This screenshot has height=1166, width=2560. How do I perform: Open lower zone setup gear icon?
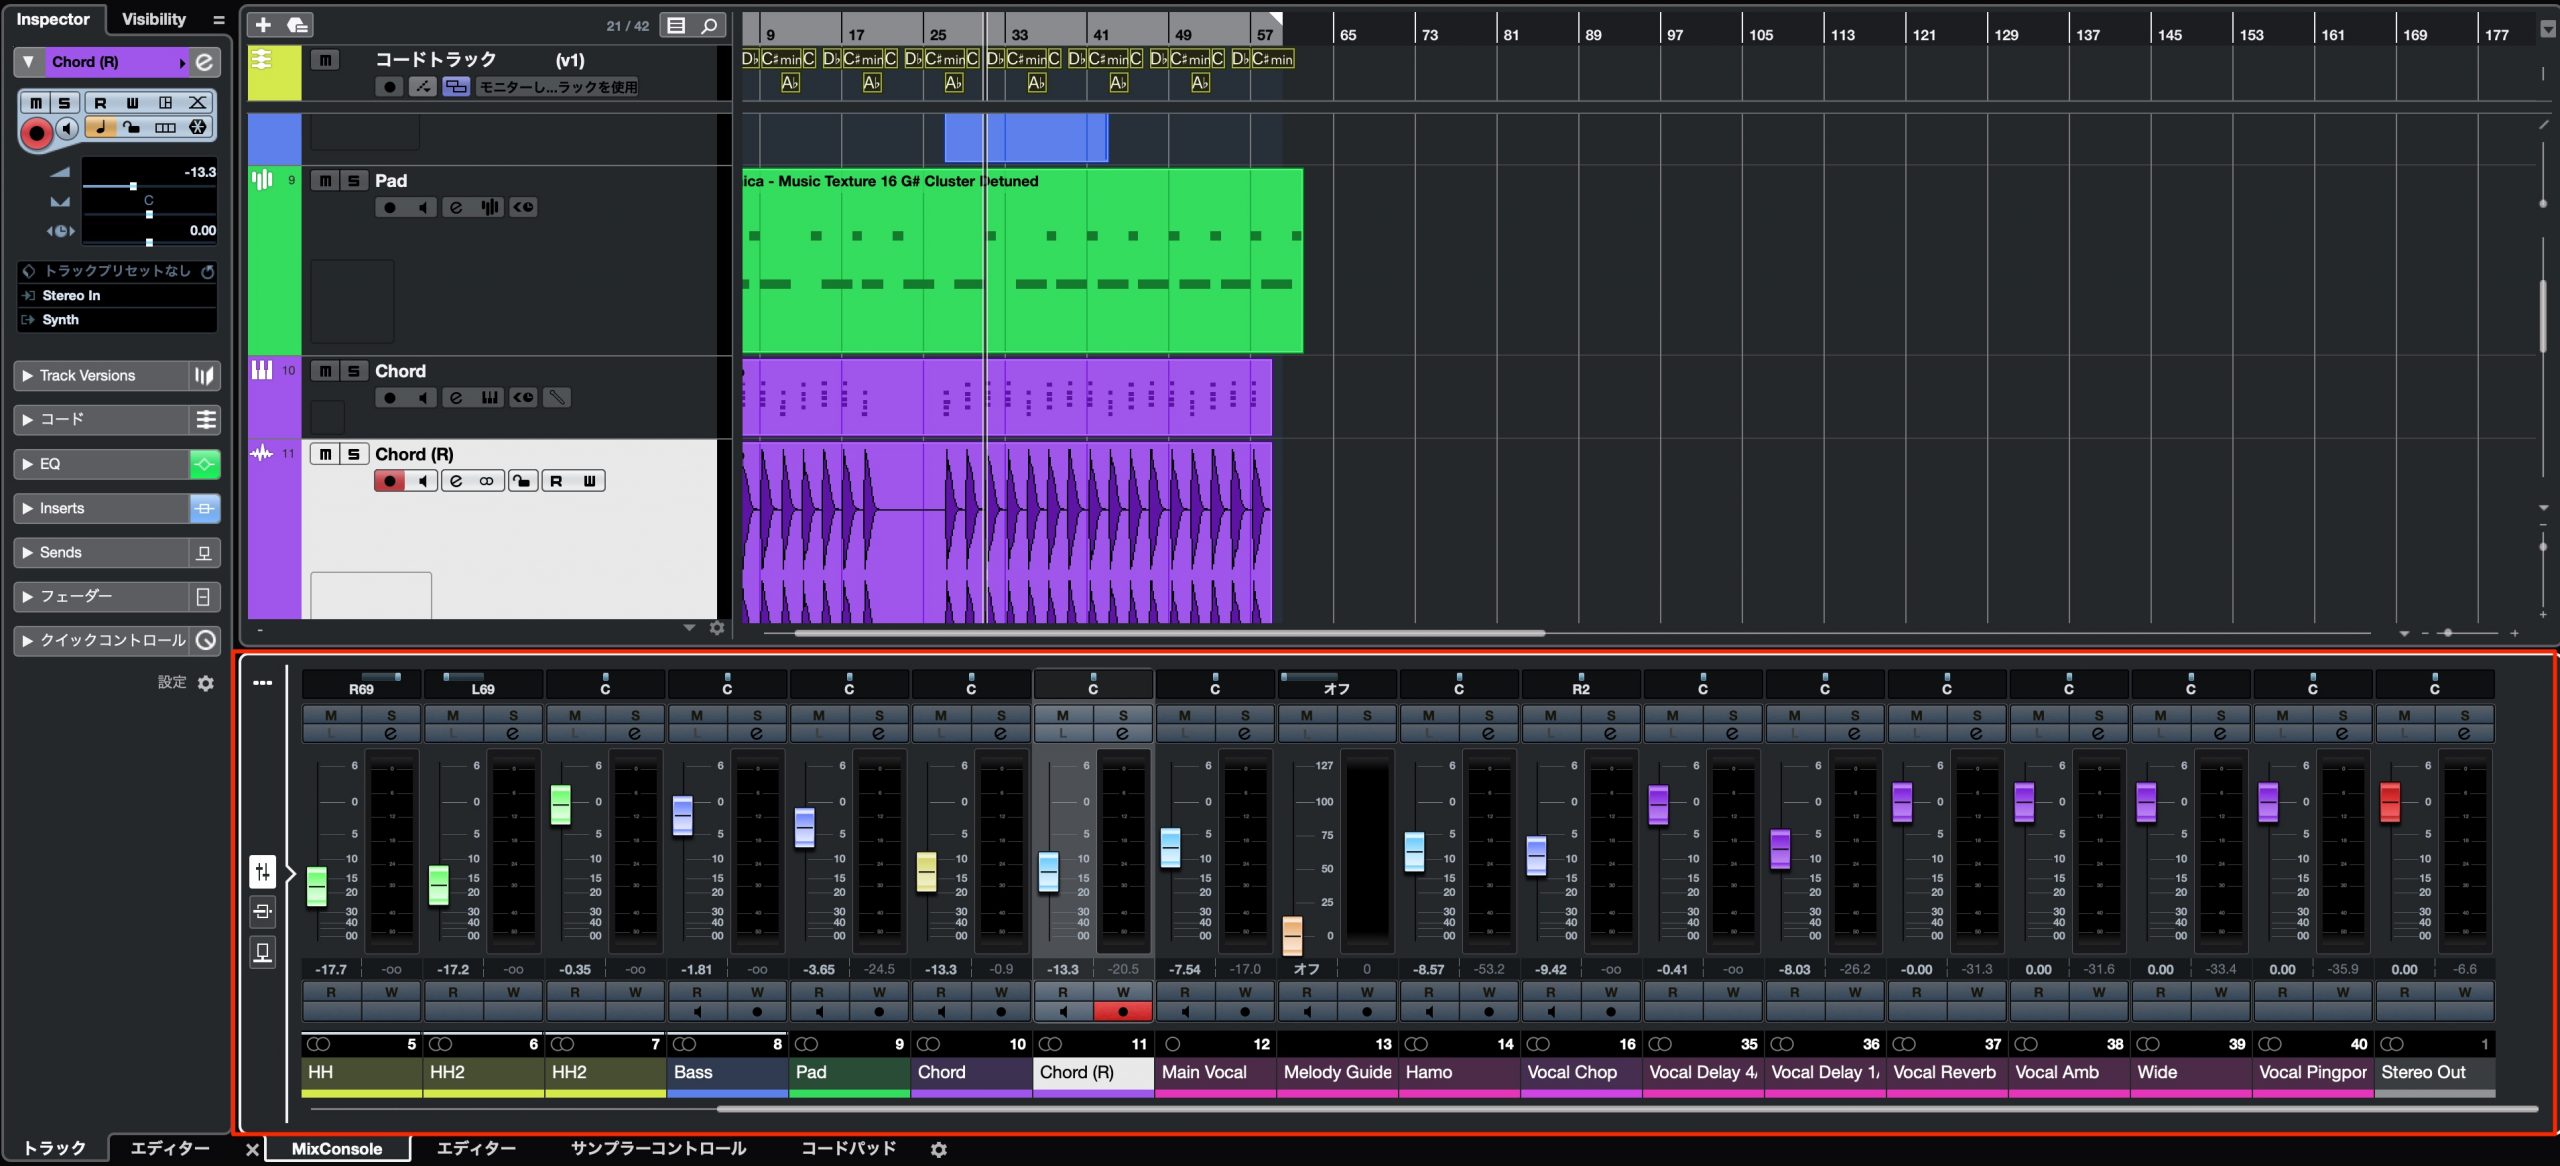938,1149
